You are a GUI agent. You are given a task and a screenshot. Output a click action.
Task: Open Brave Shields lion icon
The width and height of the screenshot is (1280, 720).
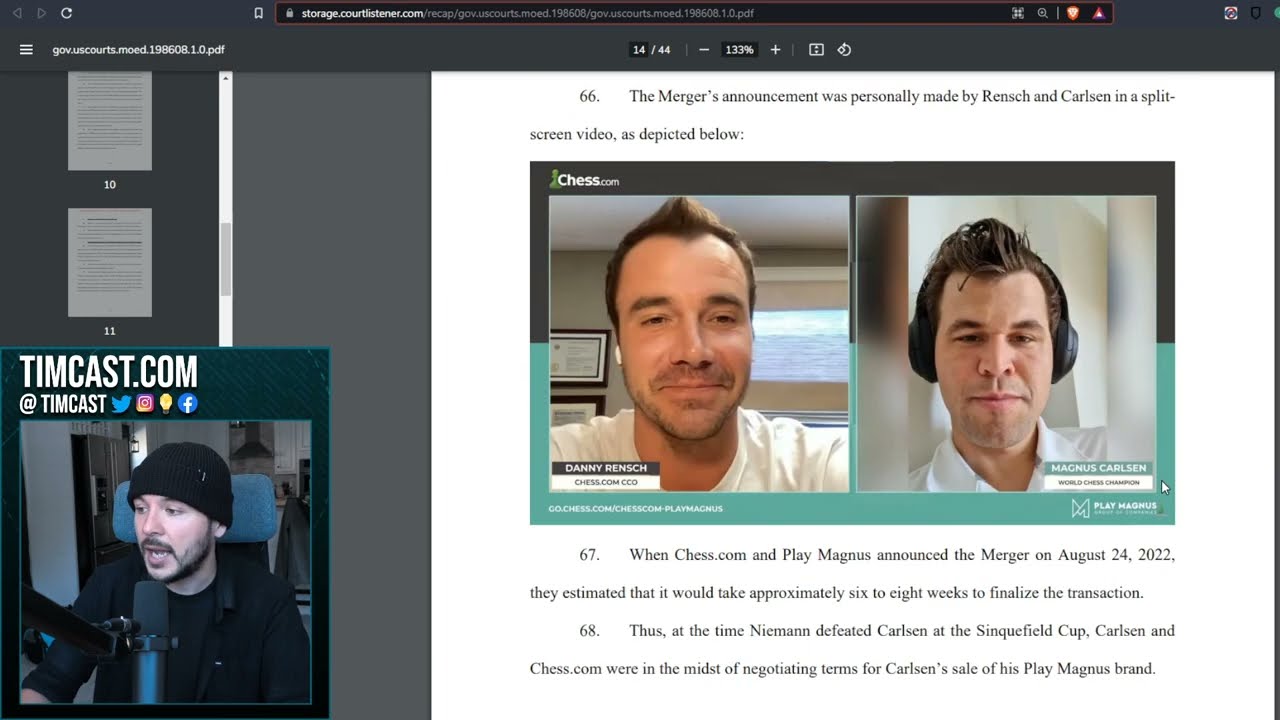pyautogui.click(x=1073, y=13)
